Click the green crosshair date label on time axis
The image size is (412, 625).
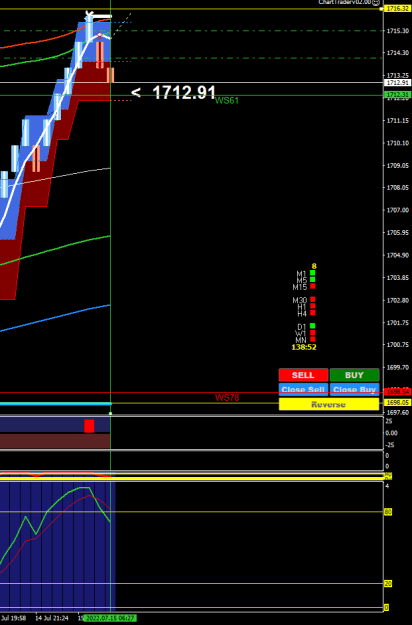point(109,618)
